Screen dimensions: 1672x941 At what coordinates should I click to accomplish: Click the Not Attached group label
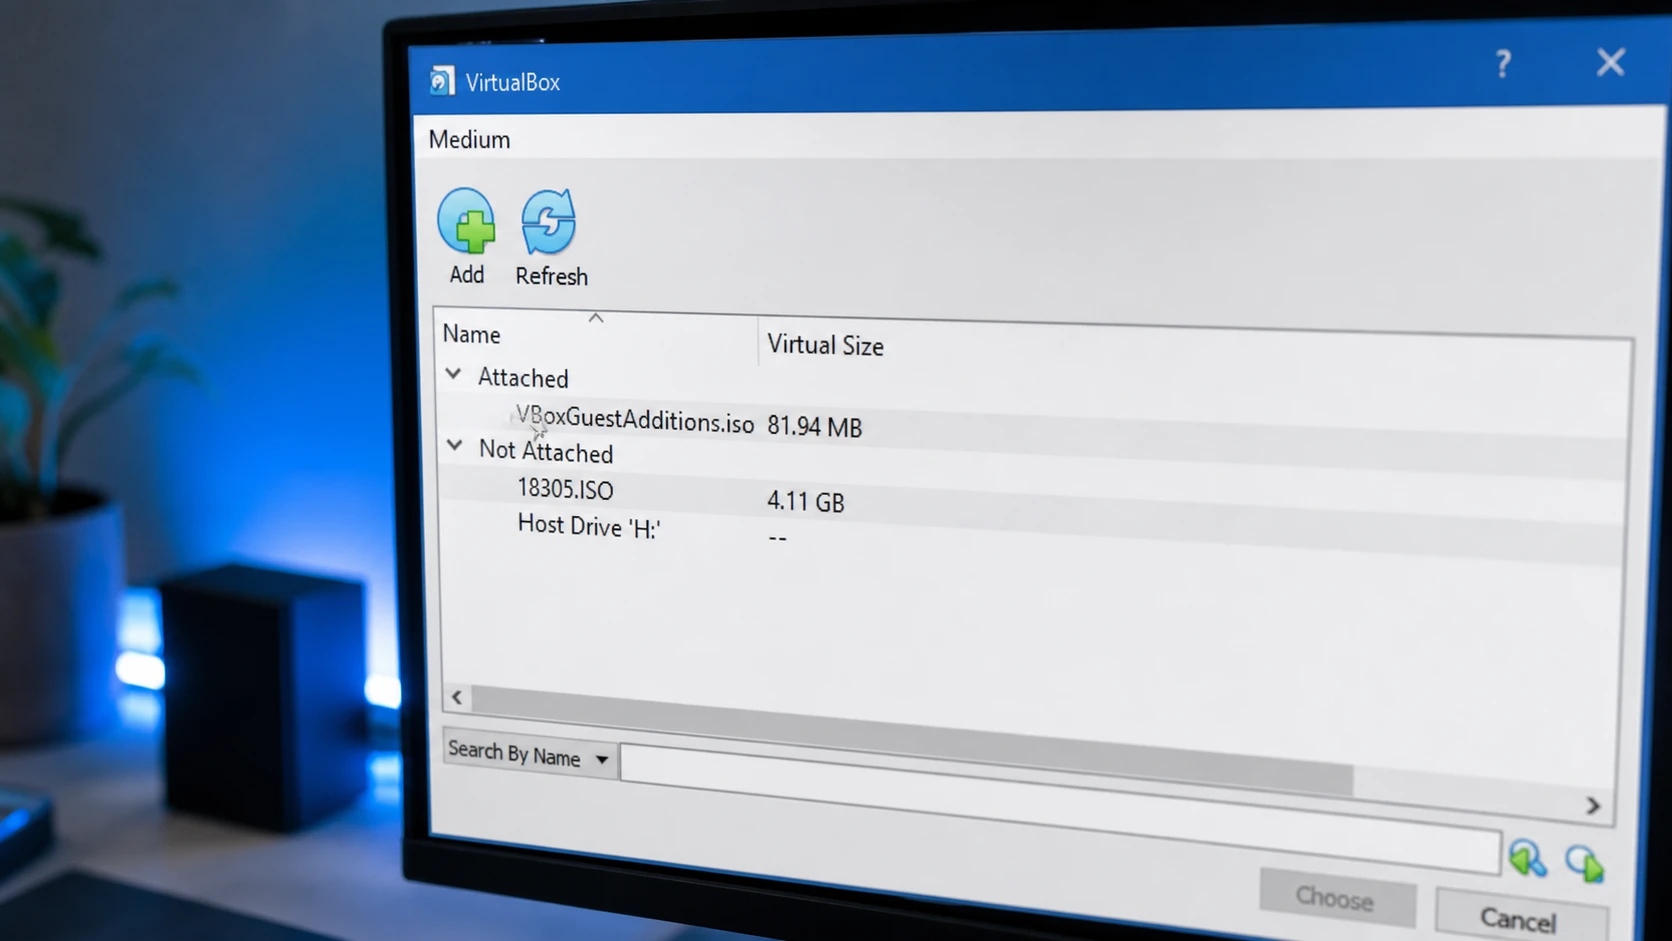pos(546,451)
